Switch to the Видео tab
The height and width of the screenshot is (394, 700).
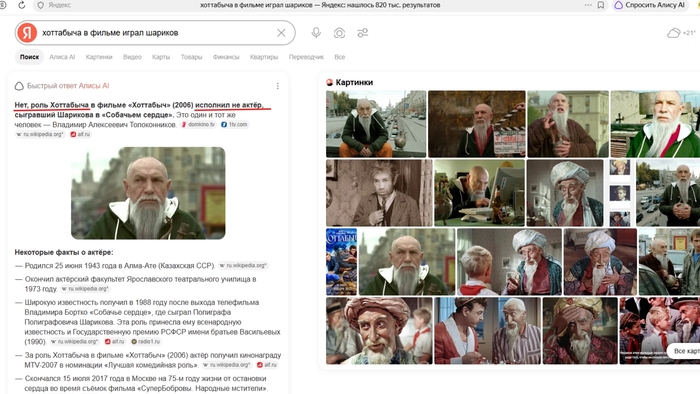click(x=132, y=57)
